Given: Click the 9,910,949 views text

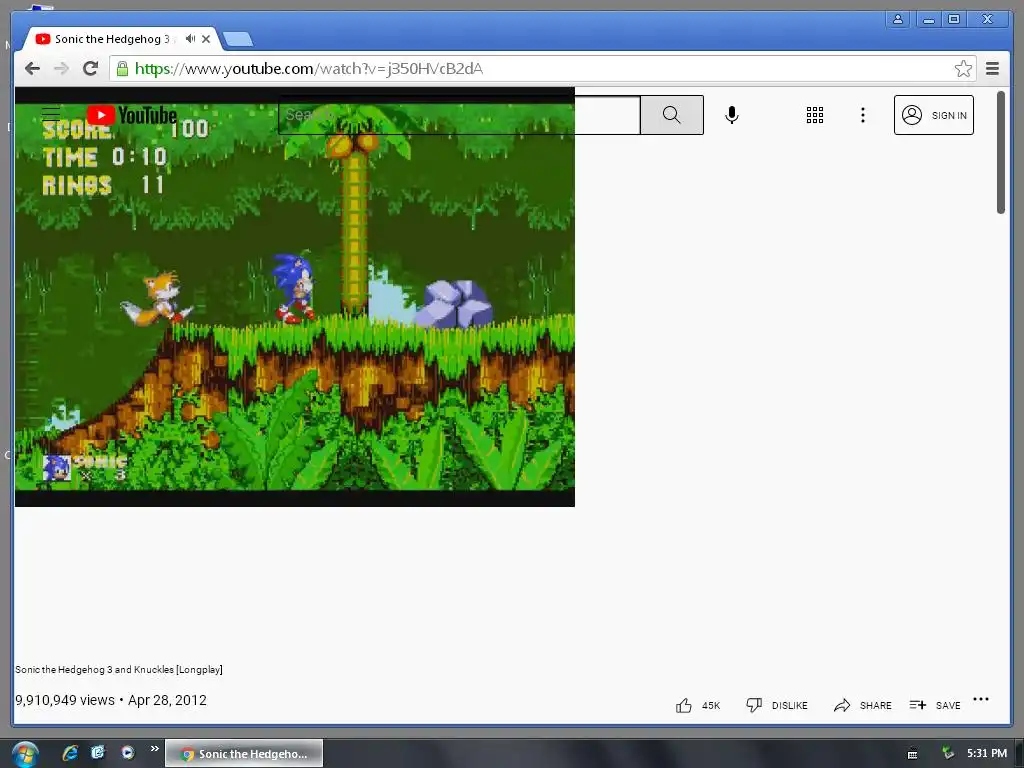Looking at the screenshot, I should pos(65,700).
